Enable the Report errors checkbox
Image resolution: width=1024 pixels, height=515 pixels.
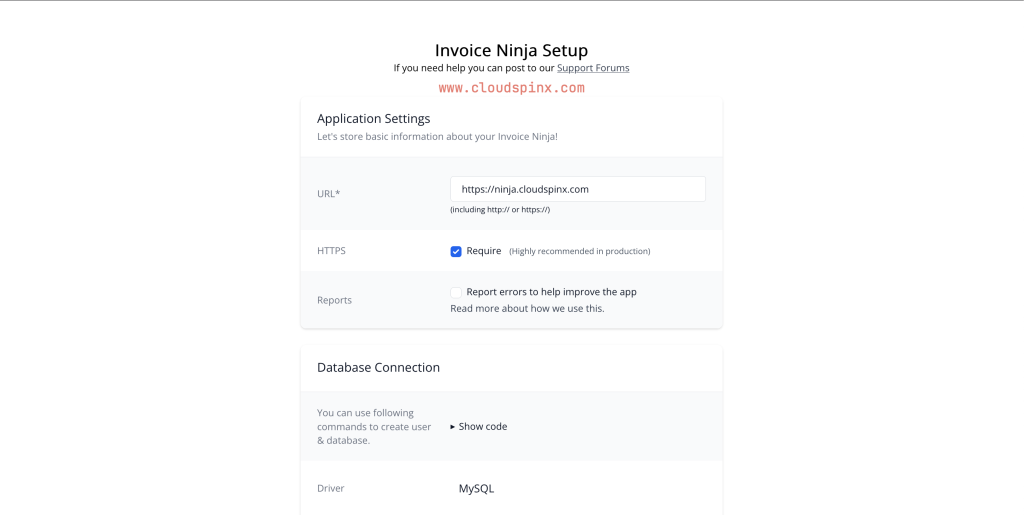(456, 292)
